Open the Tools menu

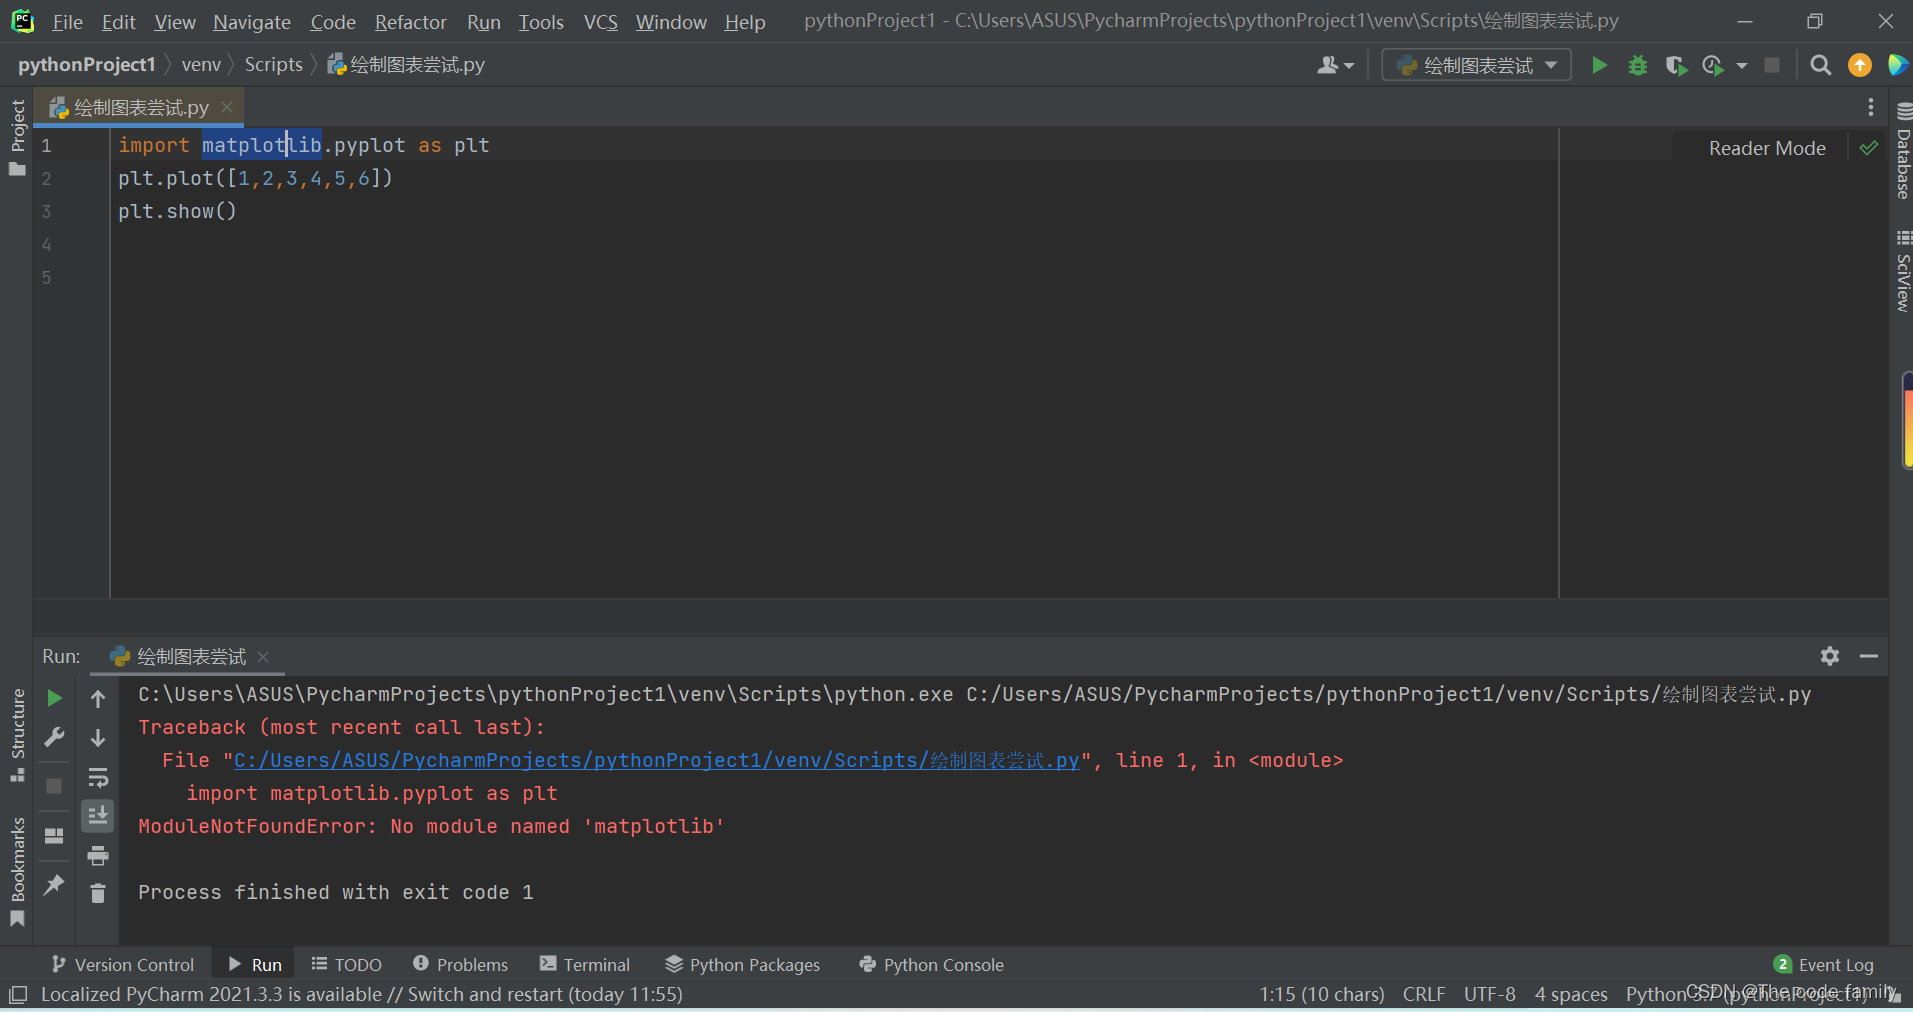click(x=541, y=22)
